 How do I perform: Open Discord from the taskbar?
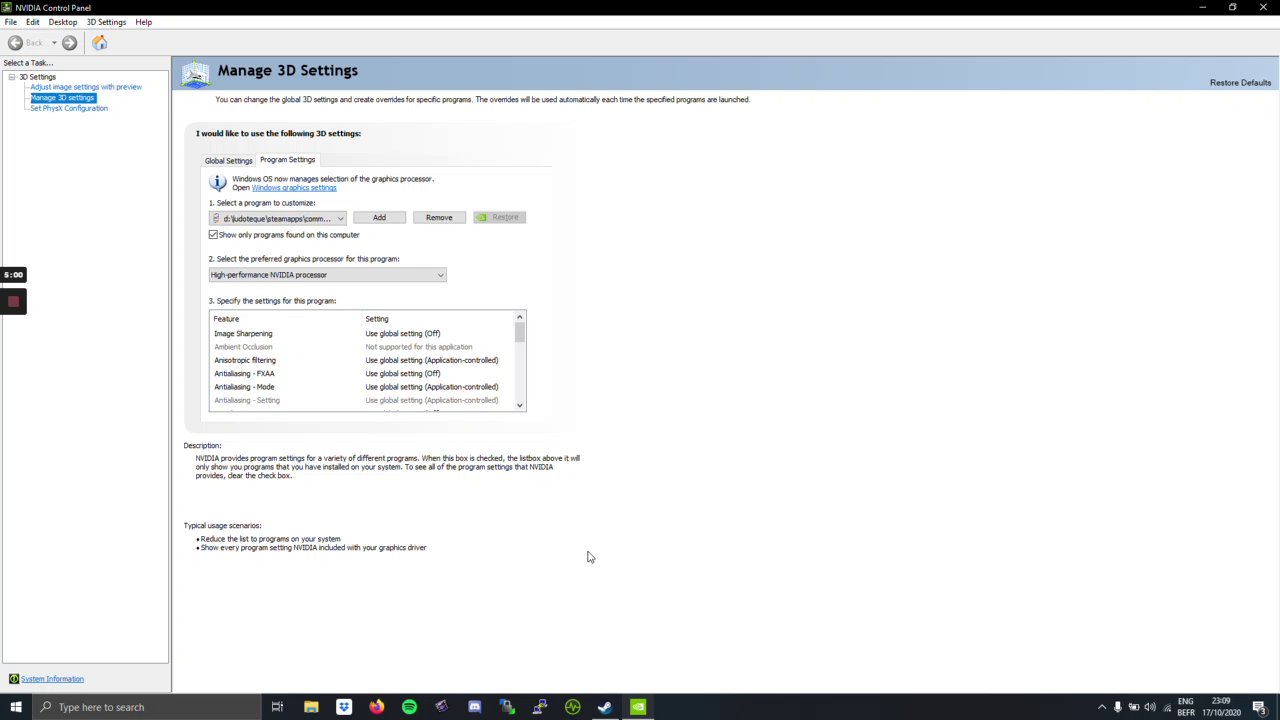point(474,707)
